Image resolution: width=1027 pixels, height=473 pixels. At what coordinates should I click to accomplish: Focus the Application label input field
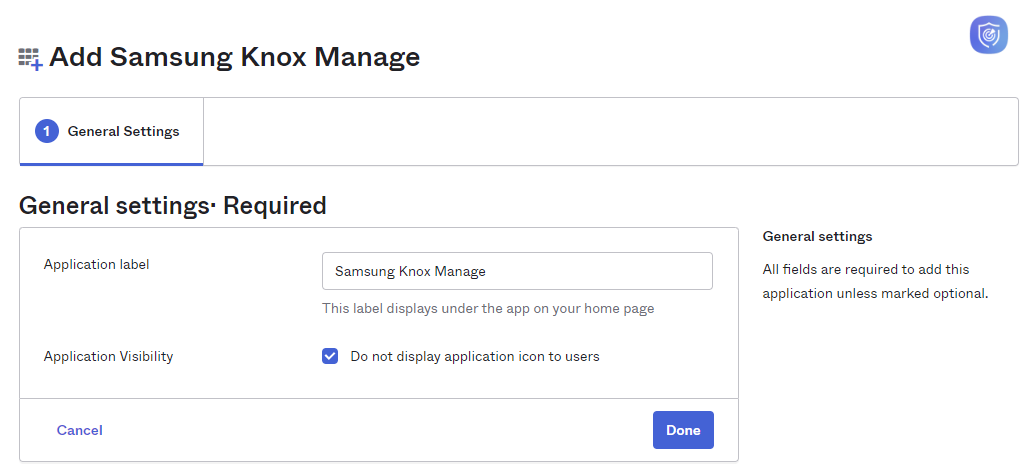[x=517, y=271]
